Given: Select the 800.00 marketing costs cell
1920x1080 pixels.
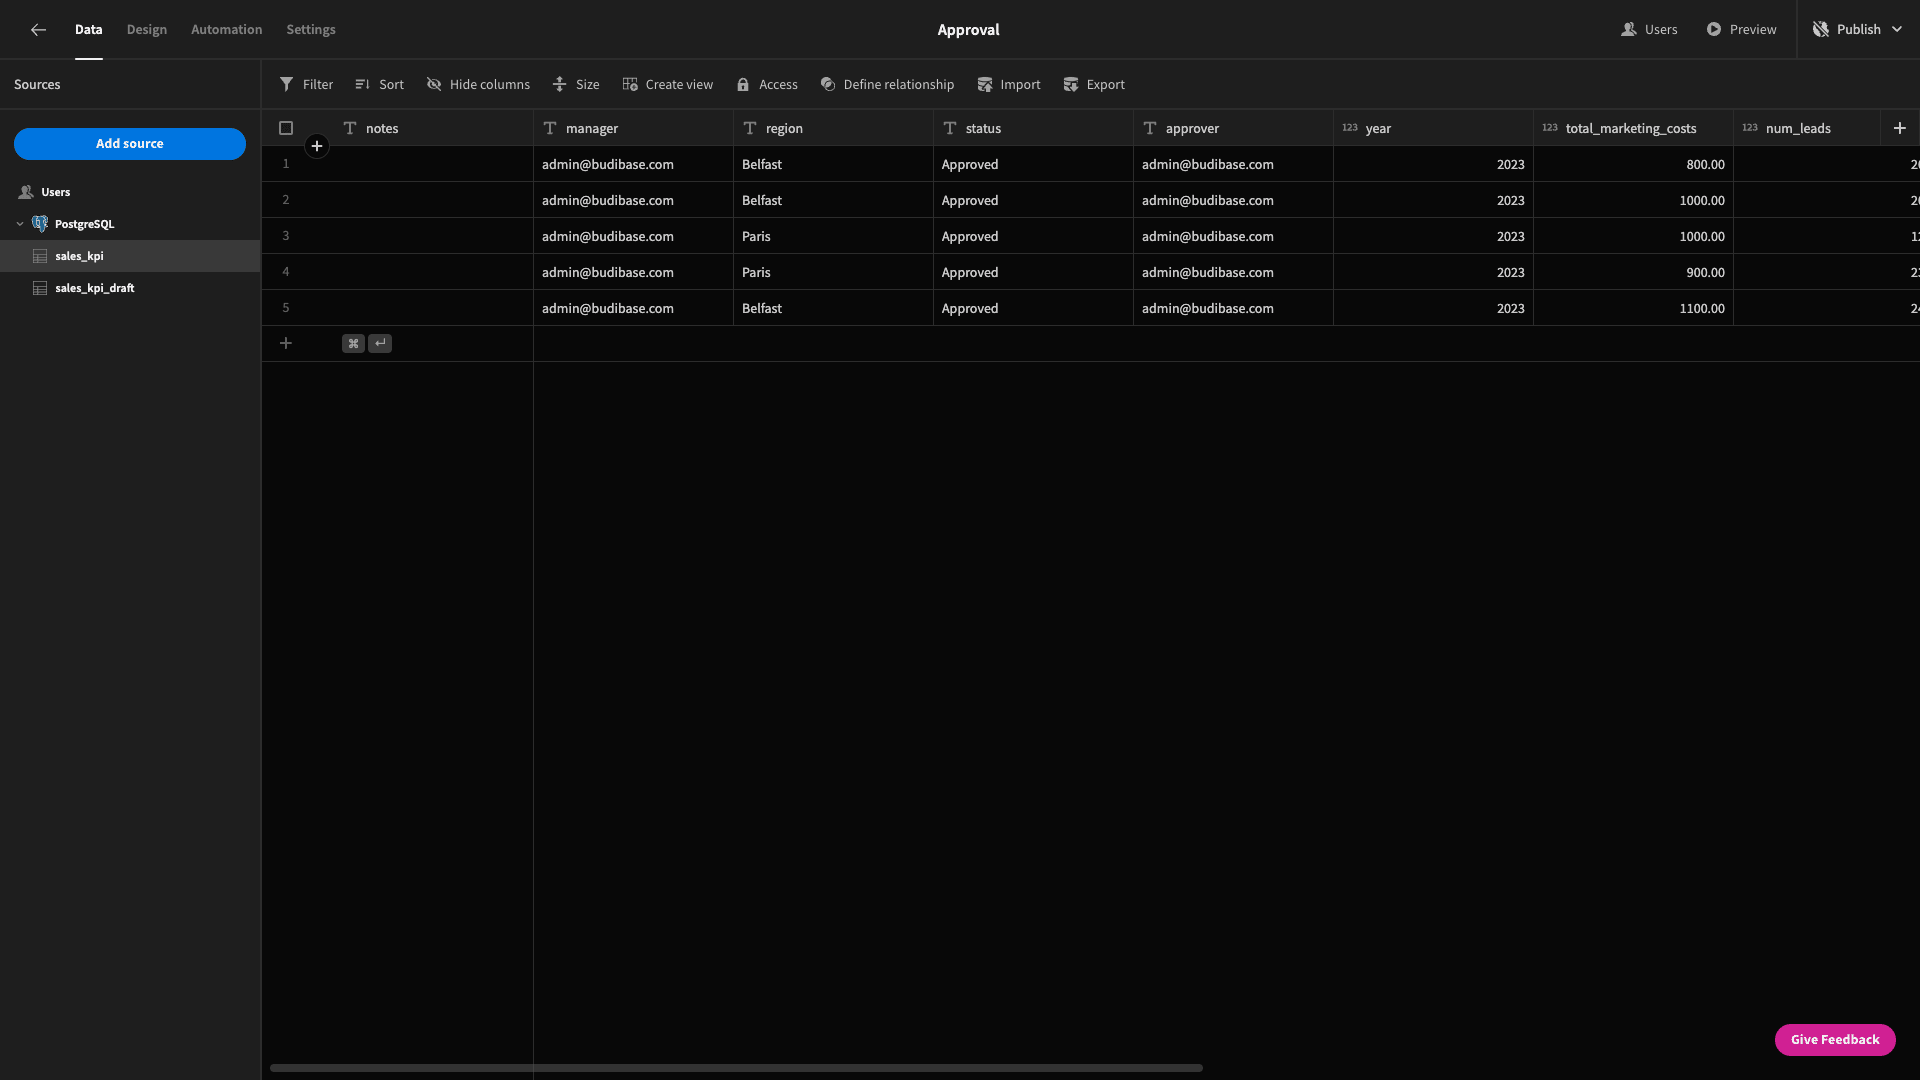Looking at the screenshot, I should [1633, 164].
